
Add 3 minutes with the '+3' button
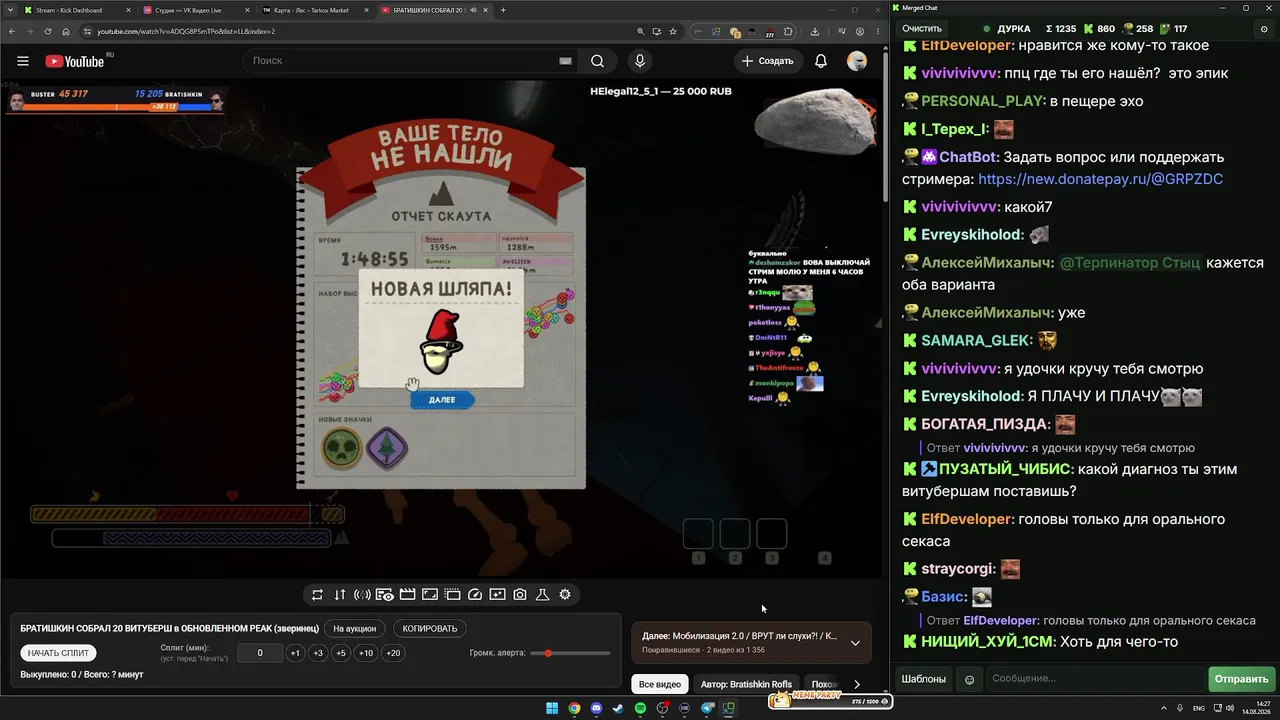[318, 653]
